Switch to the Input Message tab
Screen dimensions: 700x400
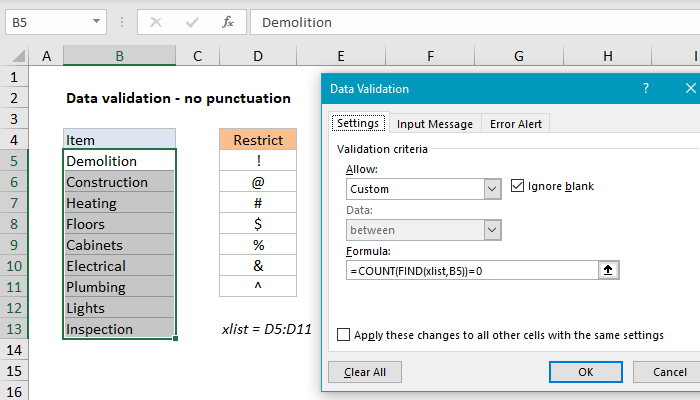coord(434,124)
